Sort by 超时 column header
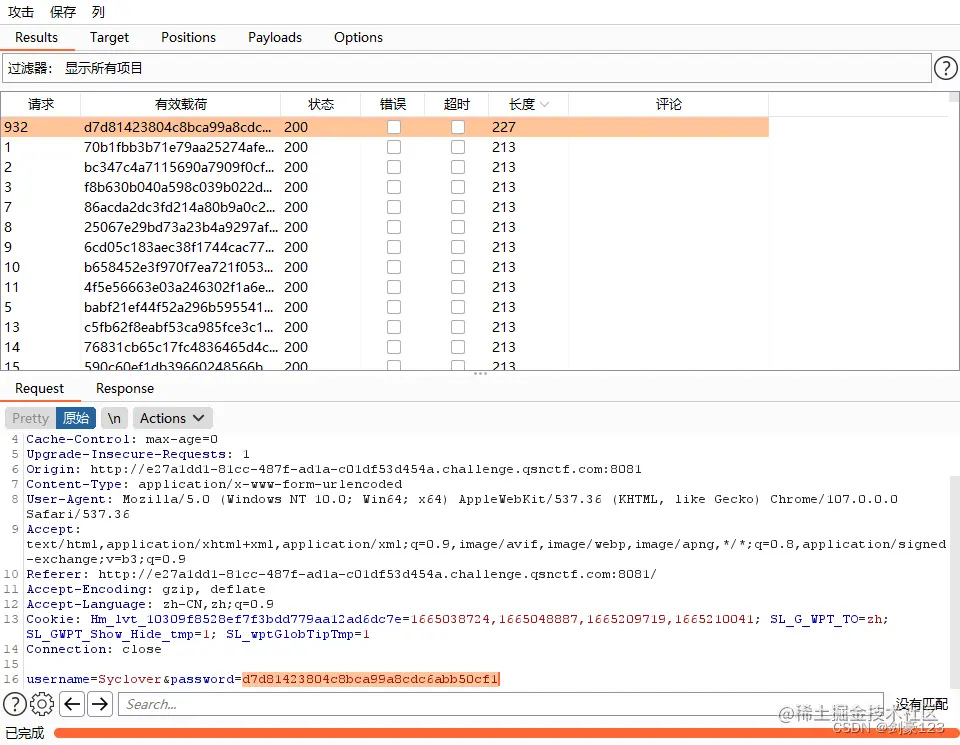Viewport: 960px width, 745px height. tap(457, 105)
